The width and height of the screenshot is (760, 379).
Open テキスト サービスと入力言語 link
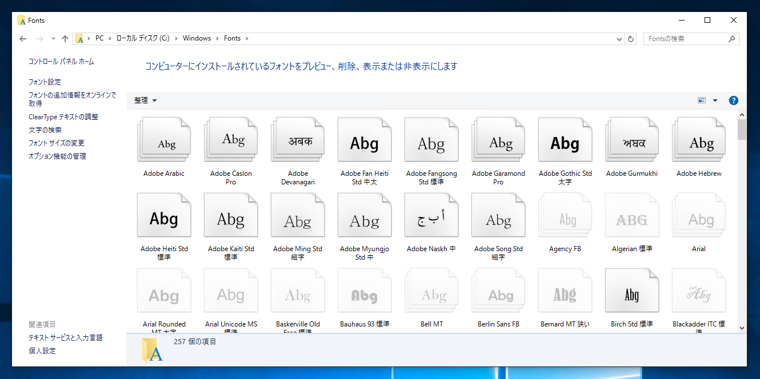tap(65, 337)
